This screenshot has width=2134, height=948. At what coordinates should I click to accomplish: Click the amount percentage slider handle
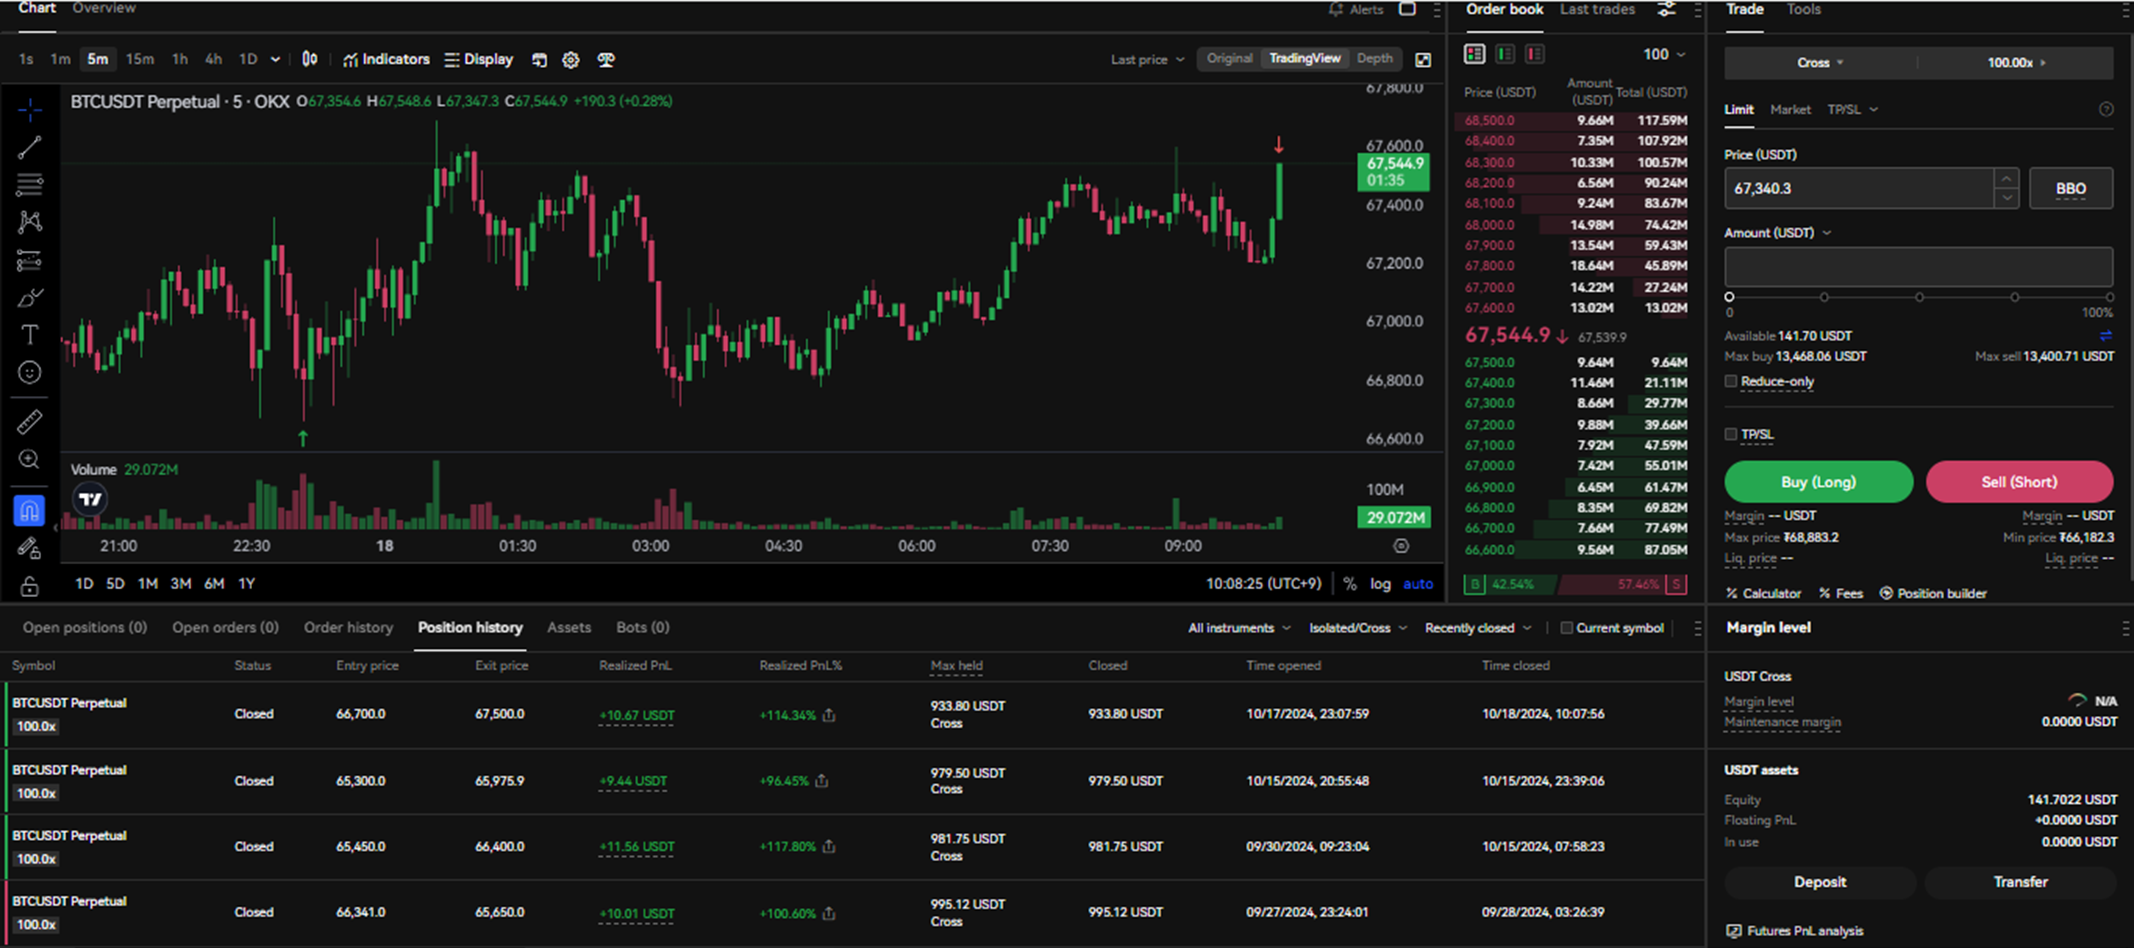1729,297
